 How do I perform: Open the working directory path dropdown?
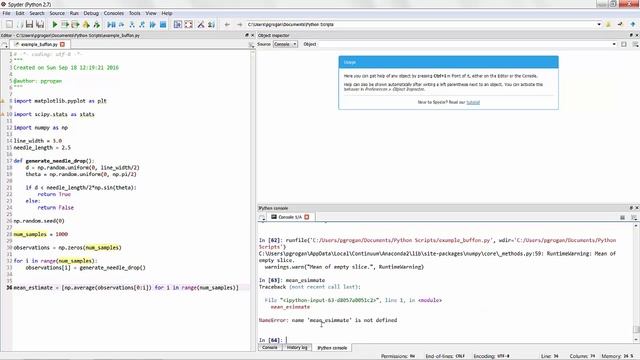coord(599,24)
